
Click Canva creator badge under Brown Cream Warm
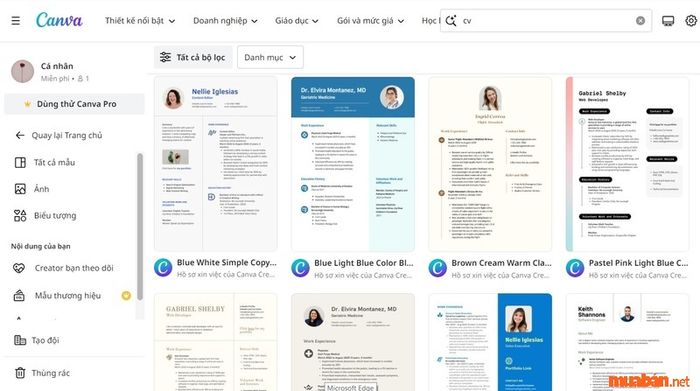tap(438, 268)
